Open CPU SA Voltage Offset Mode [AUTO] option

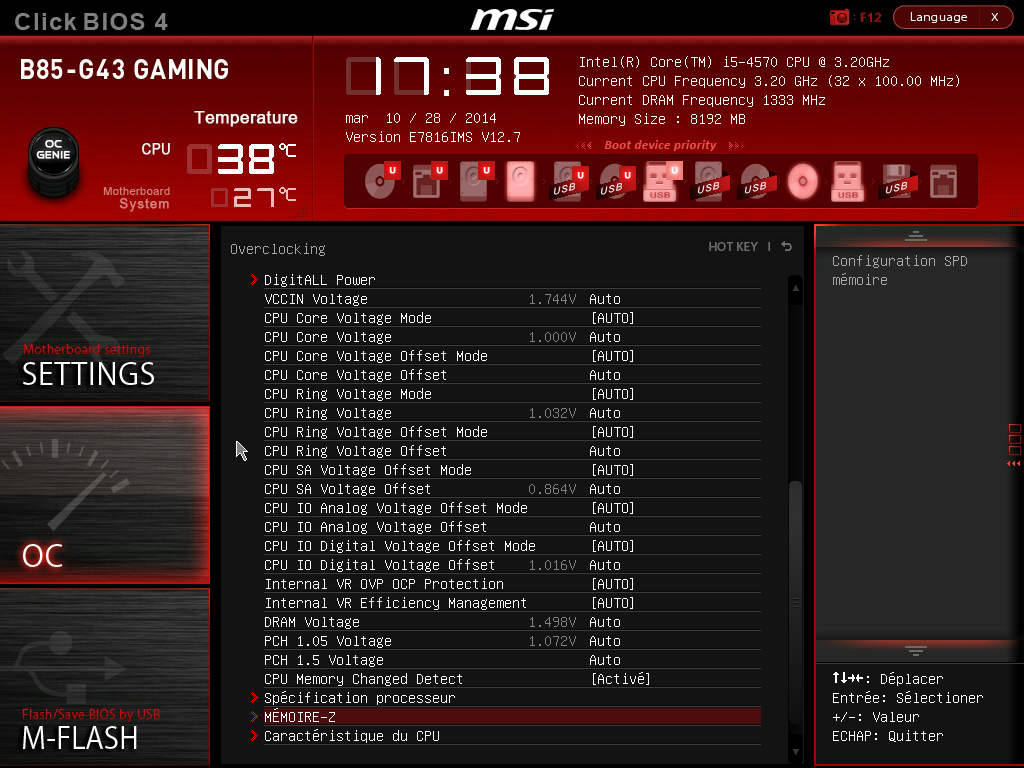pyautogui.click(x=613, y=470)
